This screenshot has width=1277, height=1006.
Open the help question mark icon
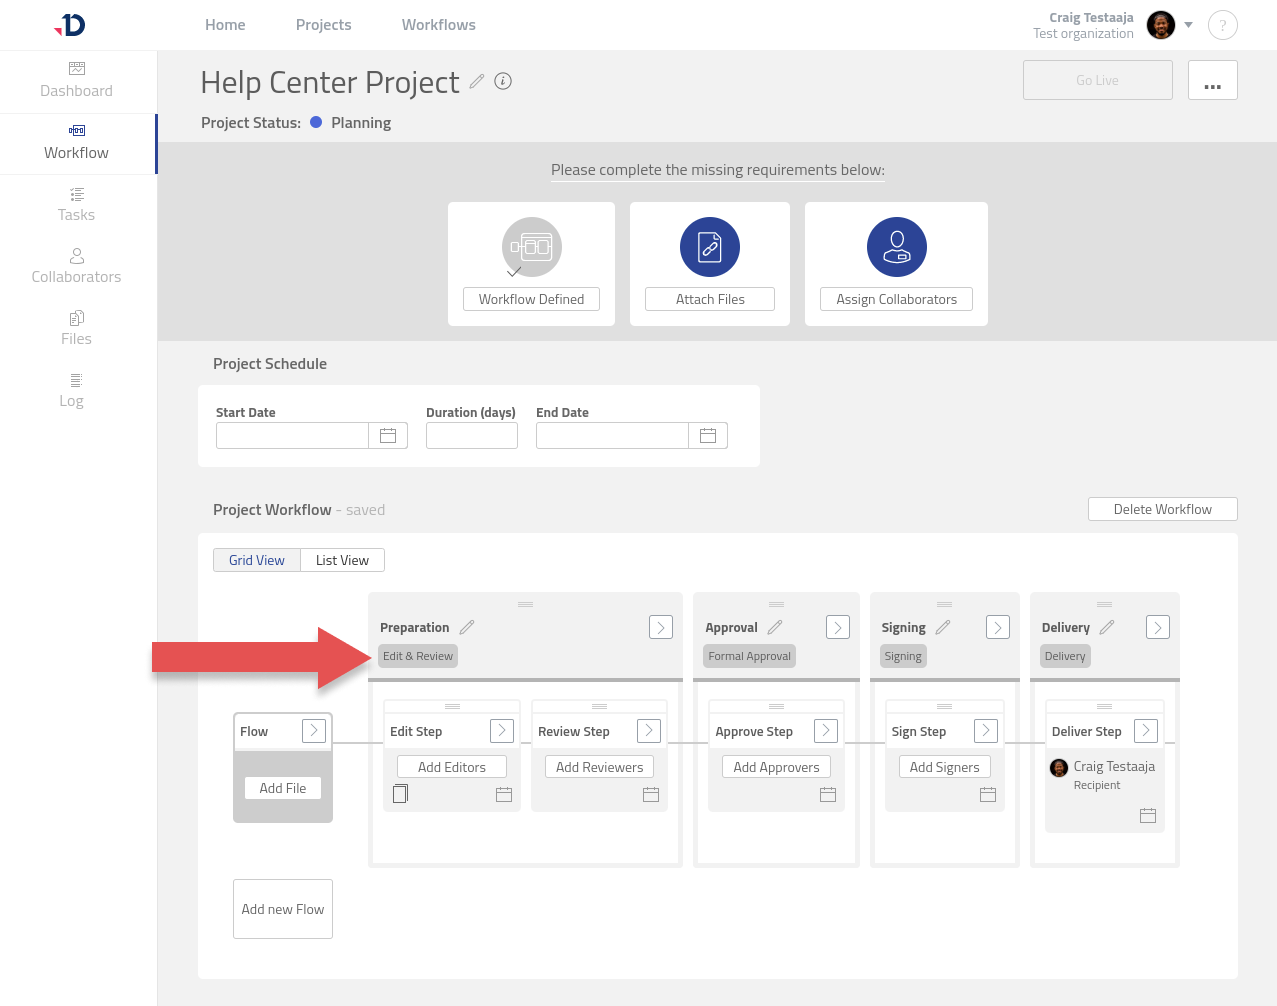point(1222,25)
